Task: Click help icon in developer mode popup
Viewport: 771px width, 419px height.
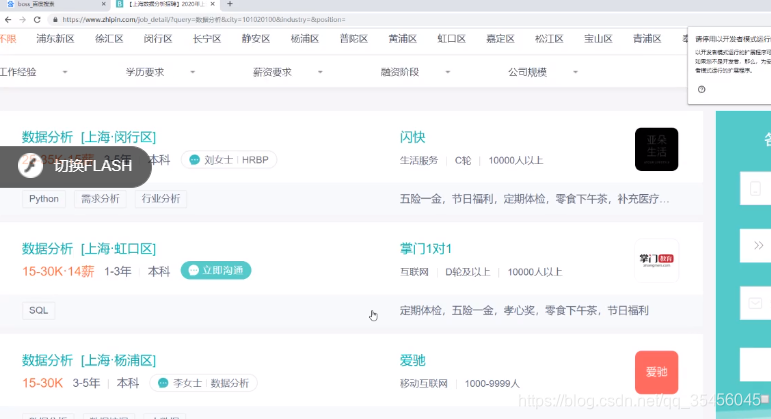Action: [702, 90]
